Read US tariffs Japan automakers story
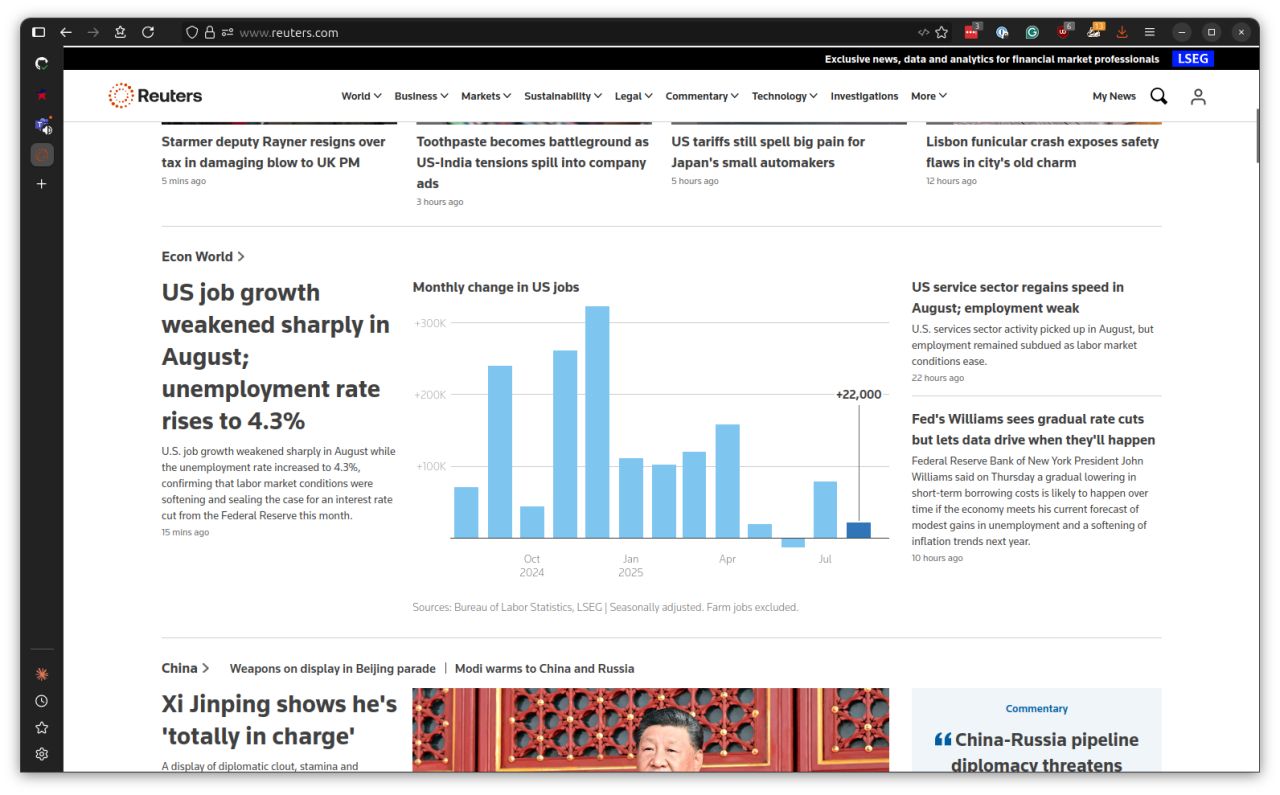 [x=768, y=152]
